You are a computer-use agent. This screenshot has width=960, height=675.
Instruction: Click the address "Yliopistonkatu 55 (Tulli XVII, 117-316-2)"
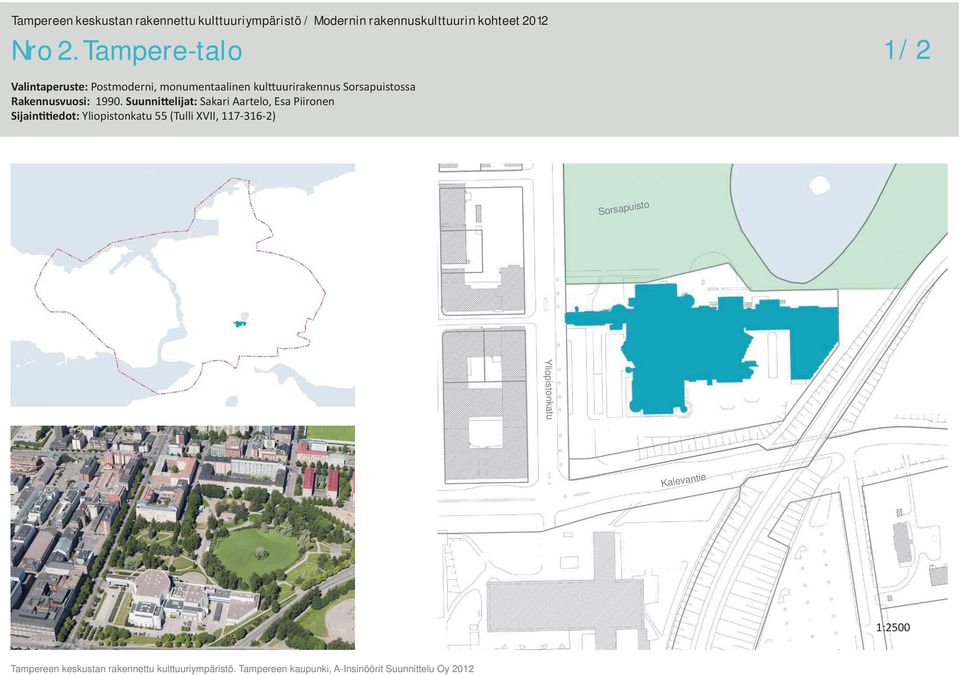coord(179,116)
